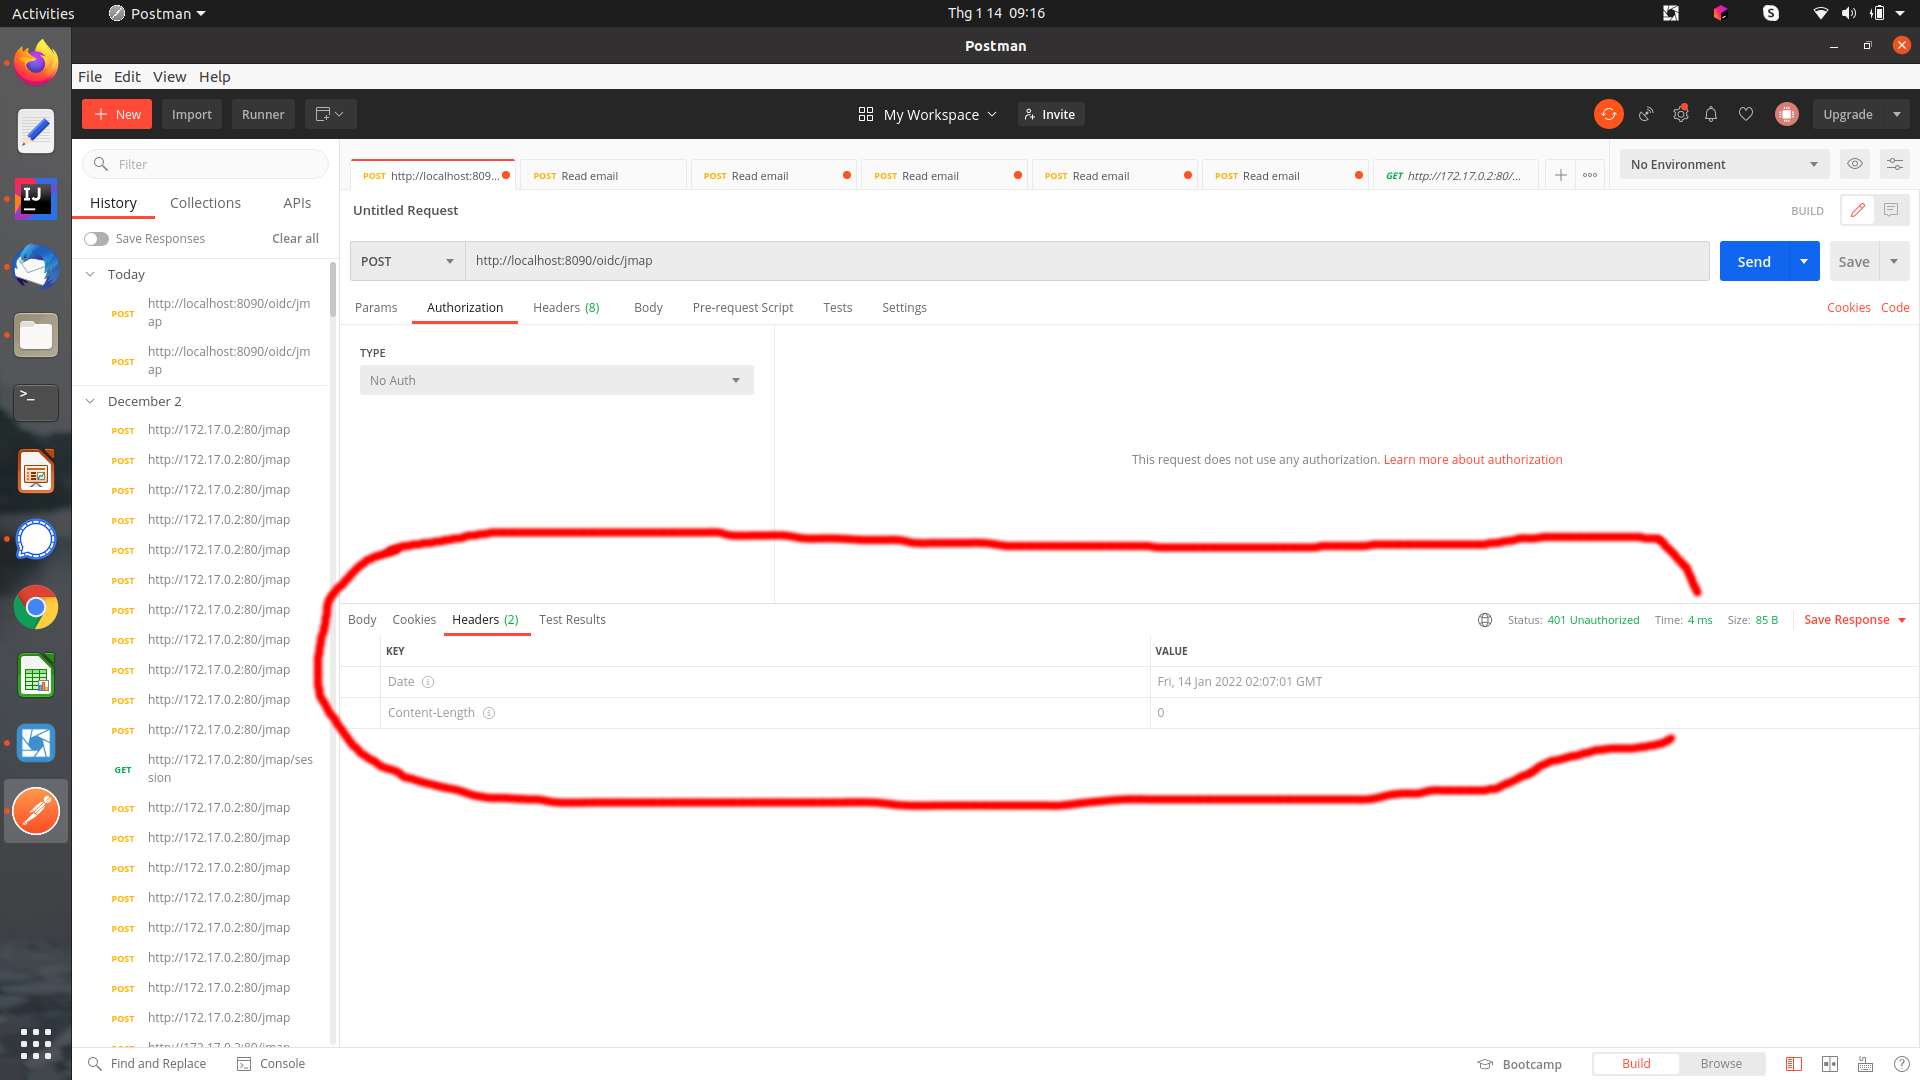The height and width of the screenshot is (1080, 1920).
Task: Open the comments icon beside Build
Action: 1890,210
